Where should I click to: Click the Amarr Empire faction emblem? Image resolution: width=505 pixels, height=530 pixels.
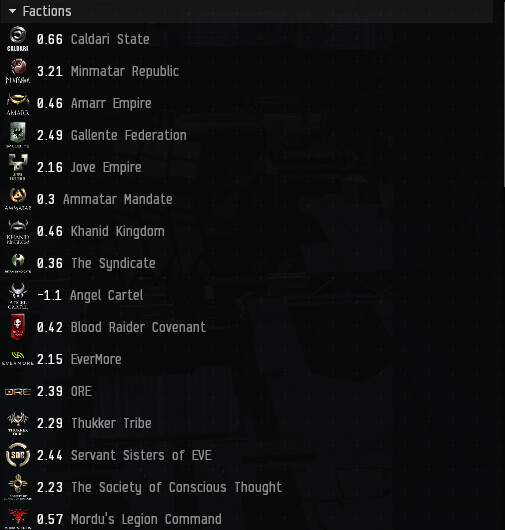pyautogui.click(x=18, y=103)
